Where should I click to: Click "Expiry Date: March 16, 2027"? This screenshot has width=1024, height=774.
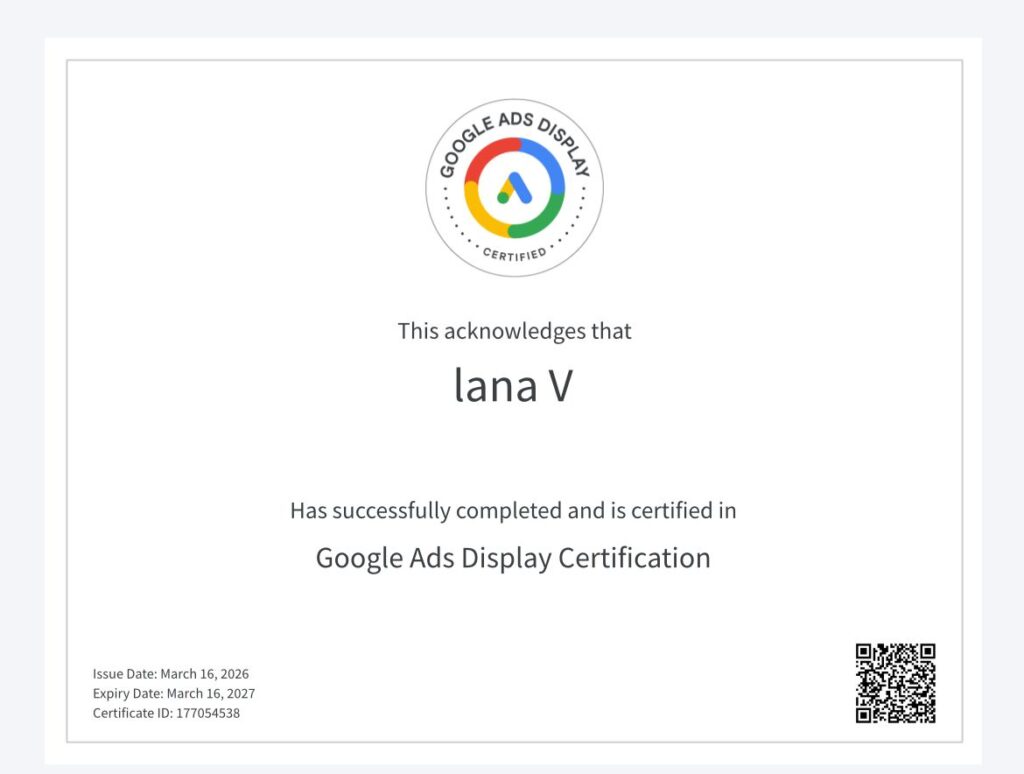174,694
